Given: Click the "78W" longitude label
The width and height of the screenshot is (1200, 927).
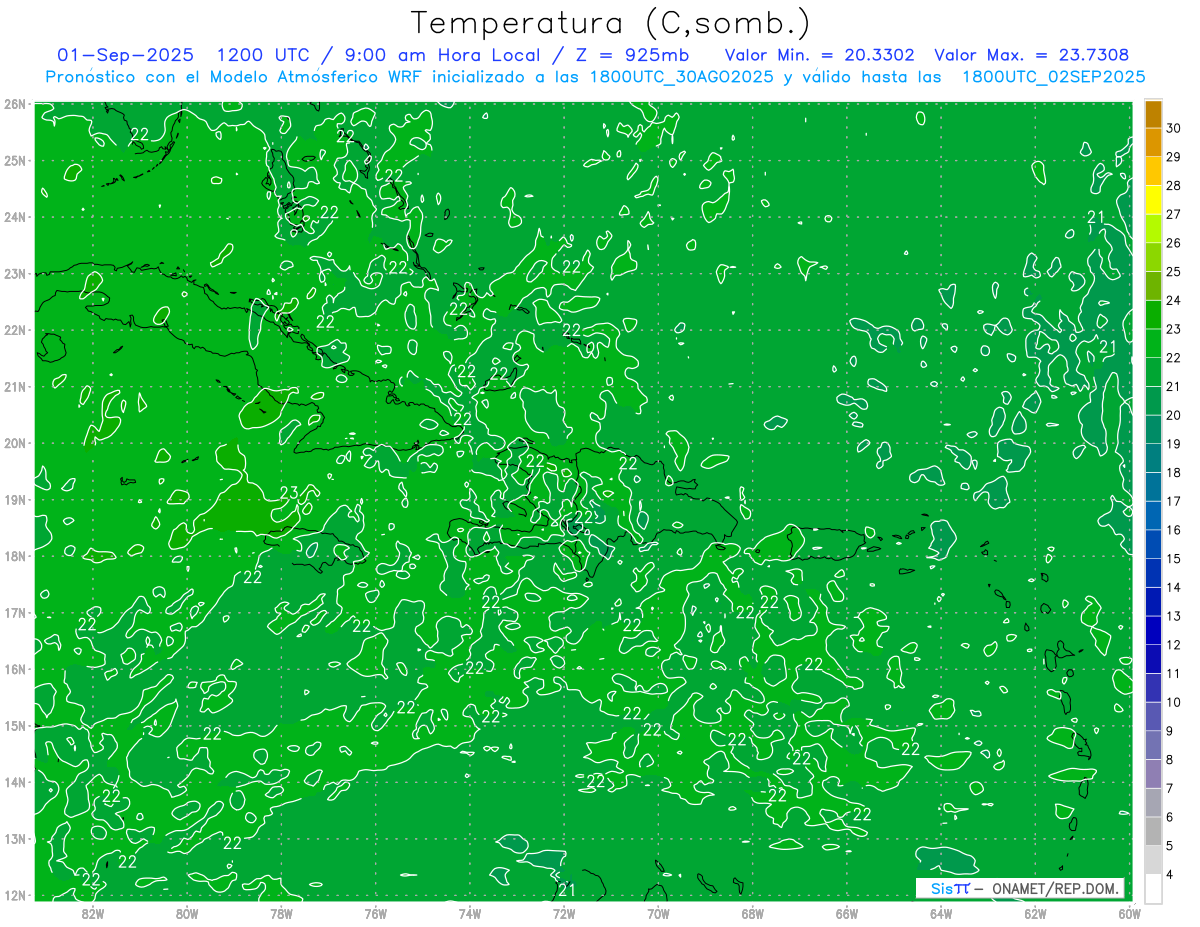Looking at the screenshot, I should (x=281, y=913).
